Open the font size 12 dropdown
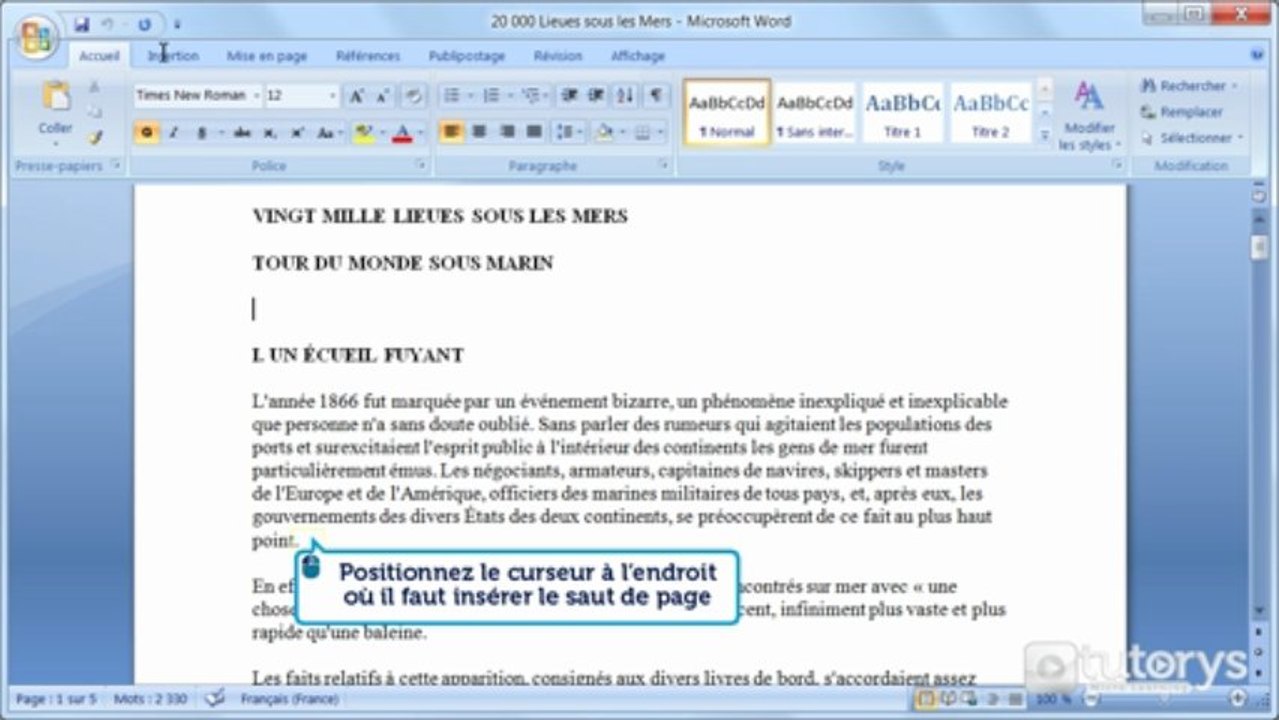This screenshot has width=1279, height=720. [x=333, y=96]
